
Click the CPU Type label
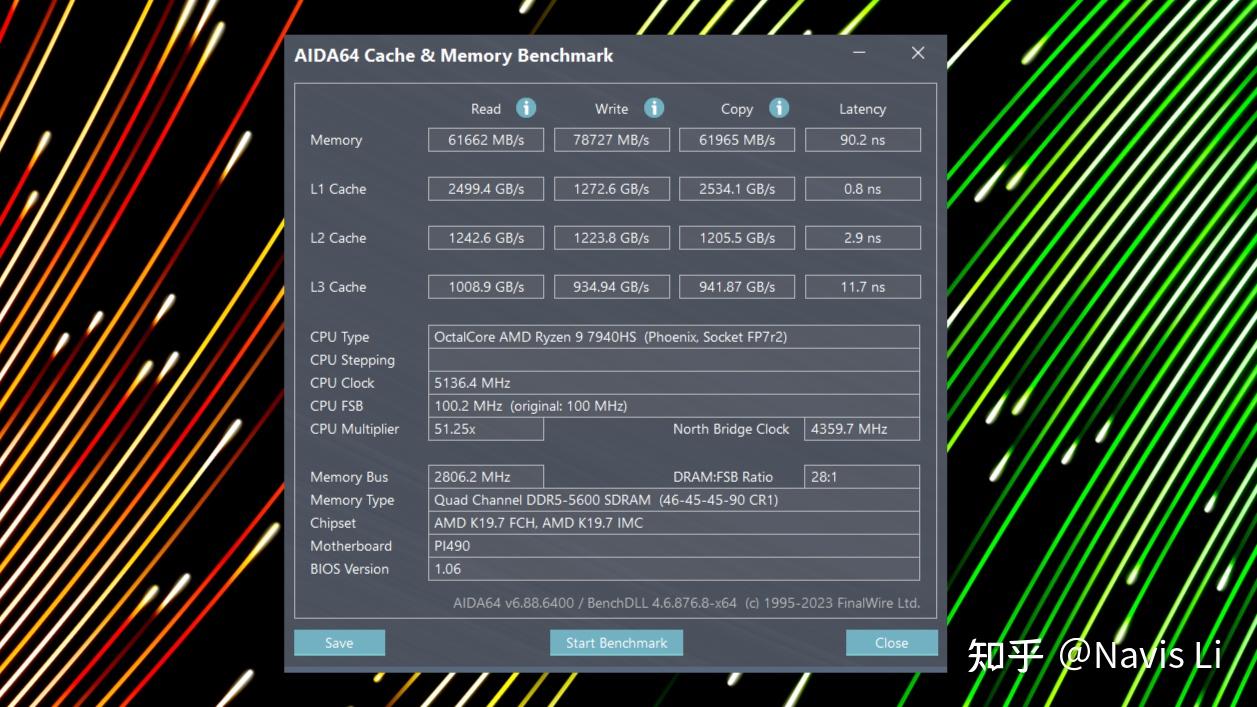pos(340,337)
